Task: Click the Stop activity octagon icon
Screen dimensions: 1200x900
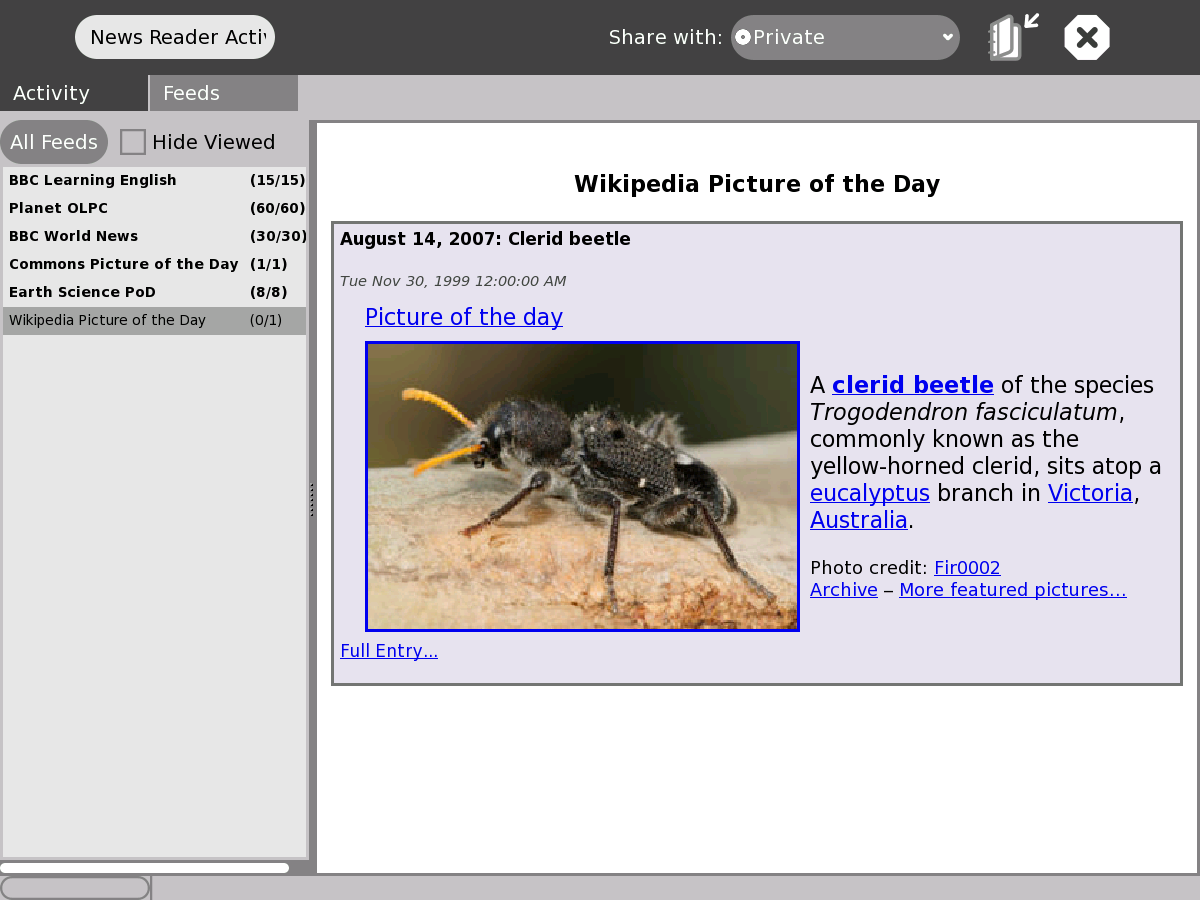Action: 1087,38
